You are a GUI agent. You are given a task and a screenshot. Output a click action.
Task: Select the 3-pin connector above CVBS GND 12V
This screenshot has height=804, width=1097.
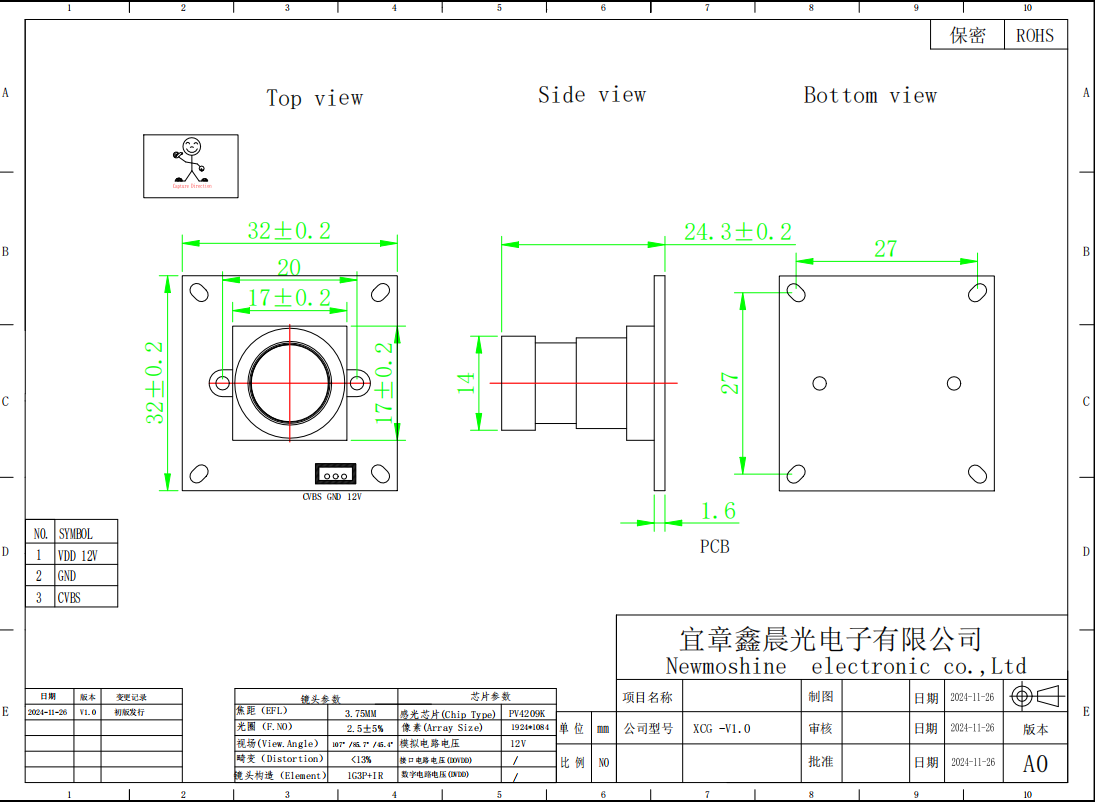point(335,475)
